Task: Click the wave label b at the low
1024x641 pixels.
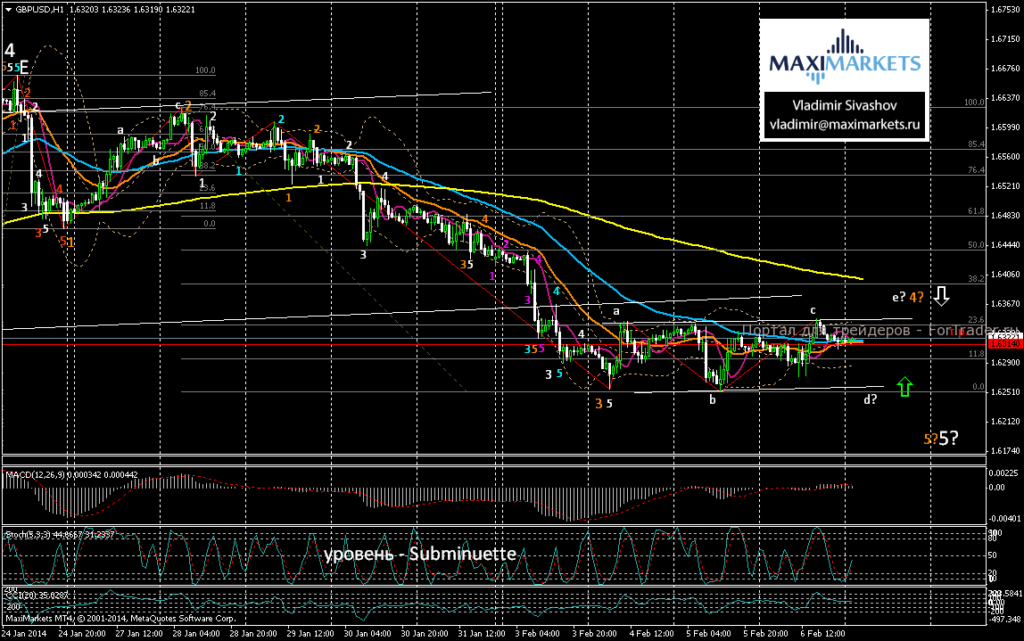Action: [712, 400]
